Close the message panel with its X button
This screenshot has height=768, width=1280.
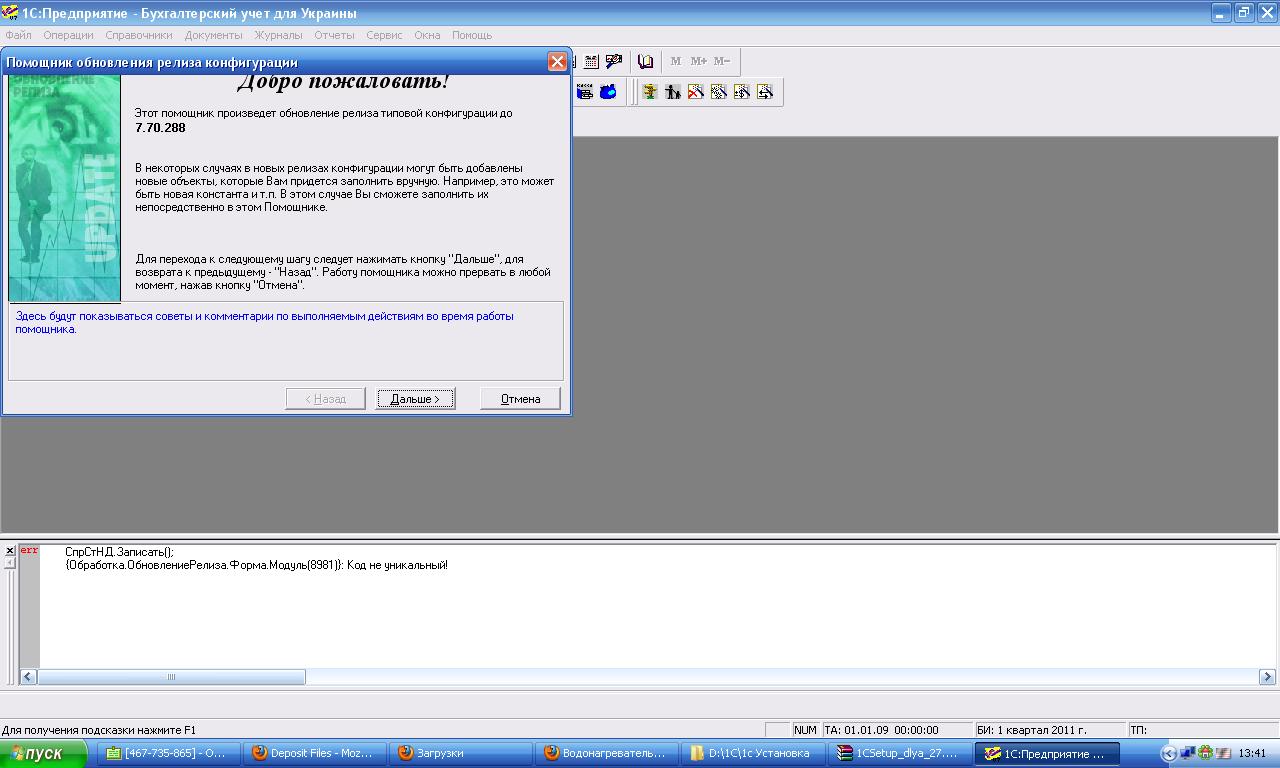pyautogui.click(x=10, y=551)
